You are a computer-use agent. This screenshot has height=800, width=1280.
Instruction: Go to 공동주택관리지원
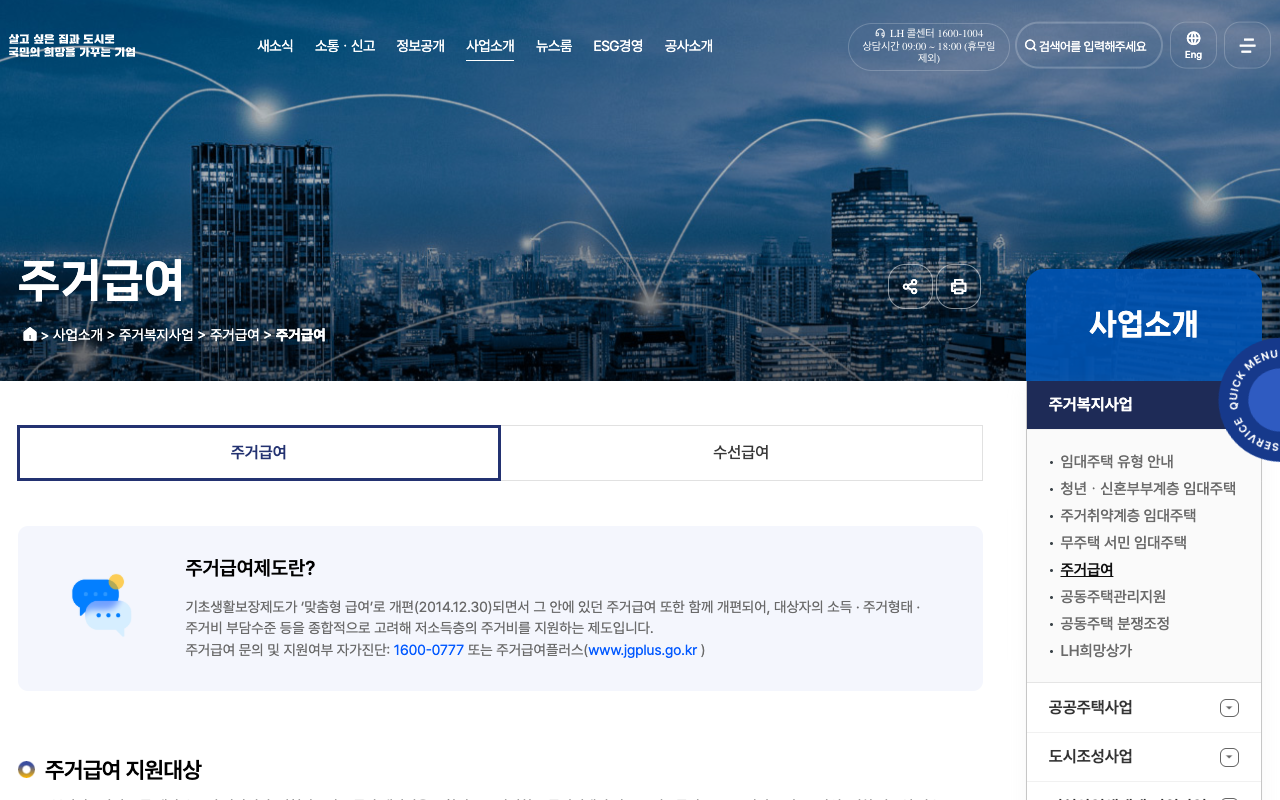pos(1113,597)
